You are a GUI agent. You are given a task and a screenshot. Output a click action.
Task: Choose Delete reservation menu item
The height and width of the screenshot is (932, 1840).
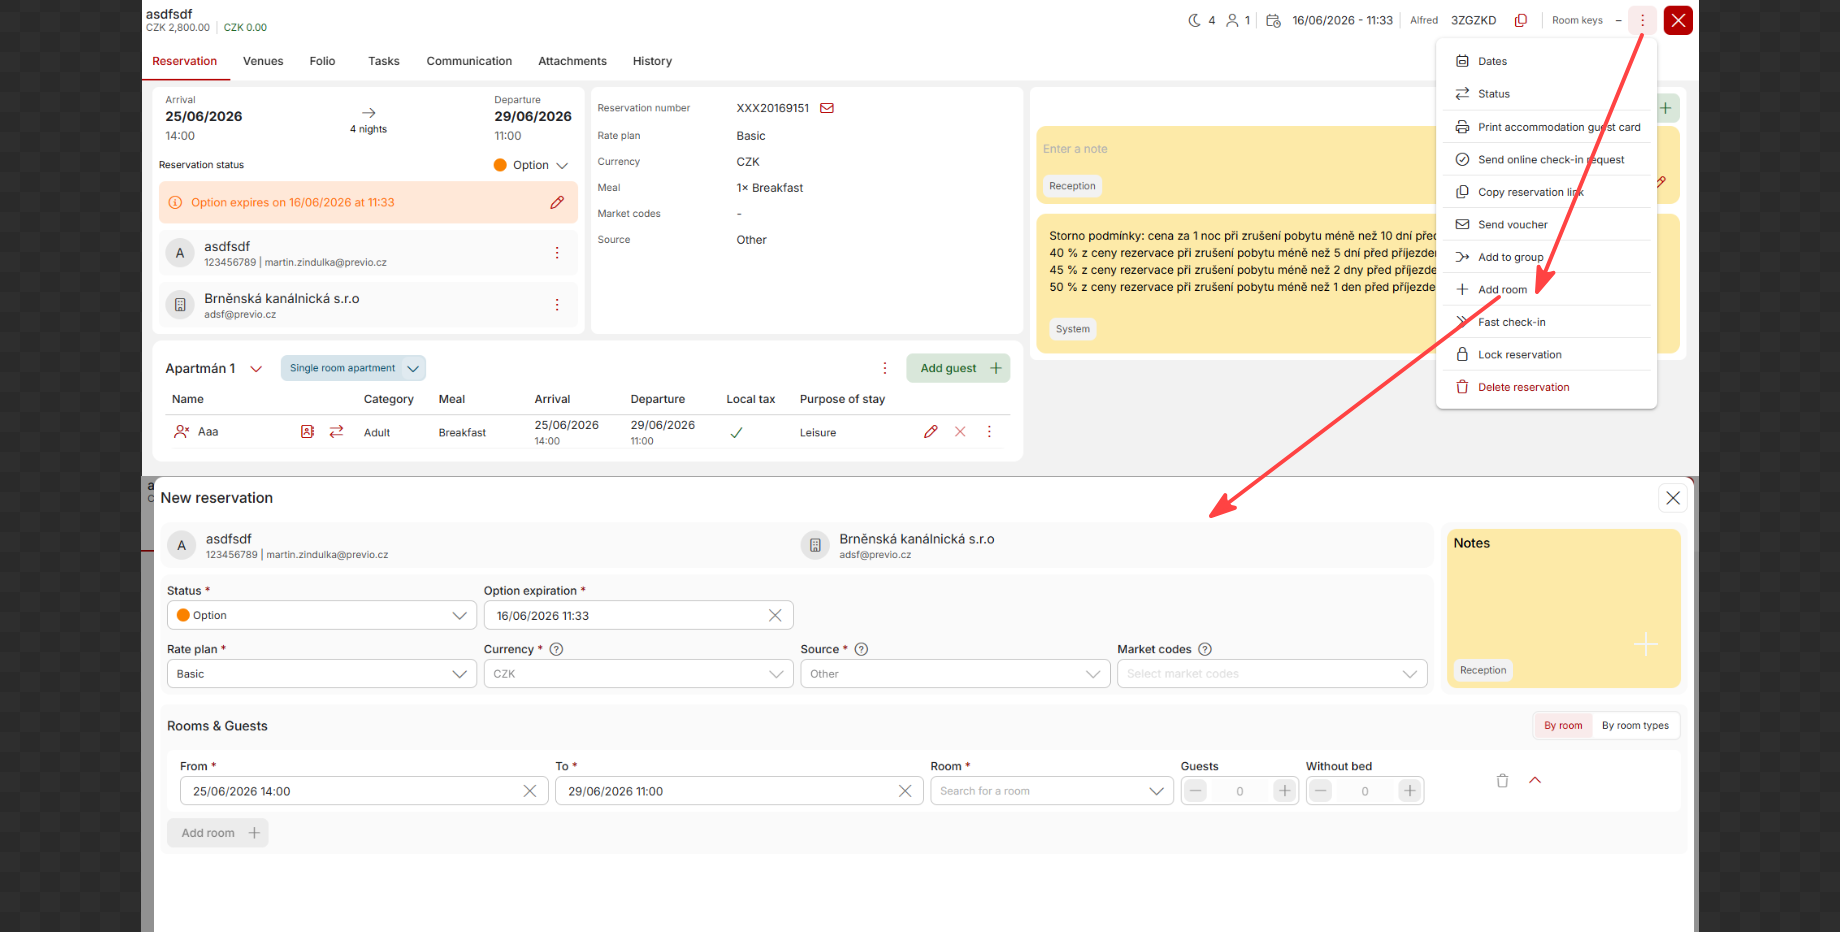(x=1546, y=387)
